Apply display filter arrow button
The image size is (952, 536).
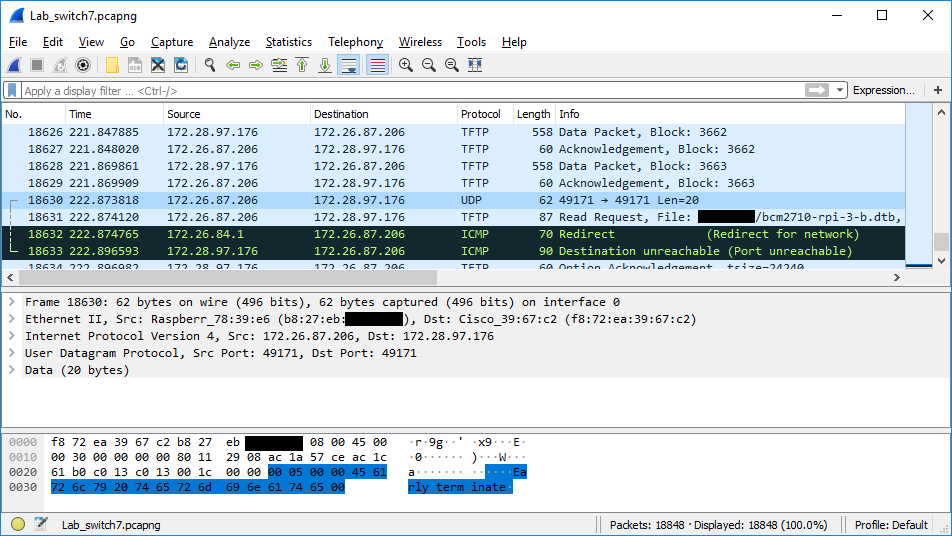(x=817, y=90)
